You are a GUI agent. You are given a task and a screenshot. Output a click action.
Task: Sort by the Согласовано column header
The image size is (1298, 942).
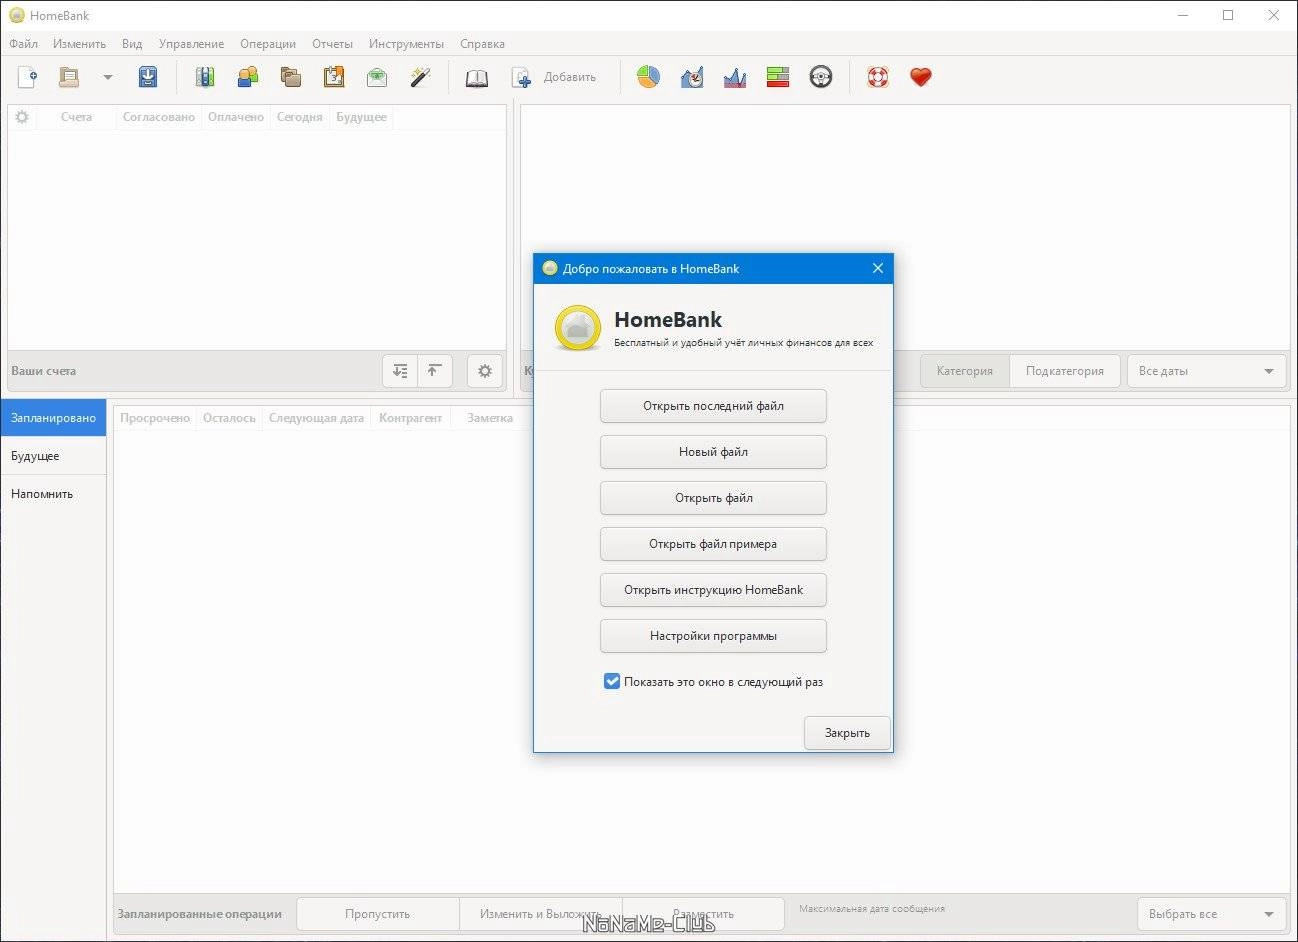tap(159, 117)
